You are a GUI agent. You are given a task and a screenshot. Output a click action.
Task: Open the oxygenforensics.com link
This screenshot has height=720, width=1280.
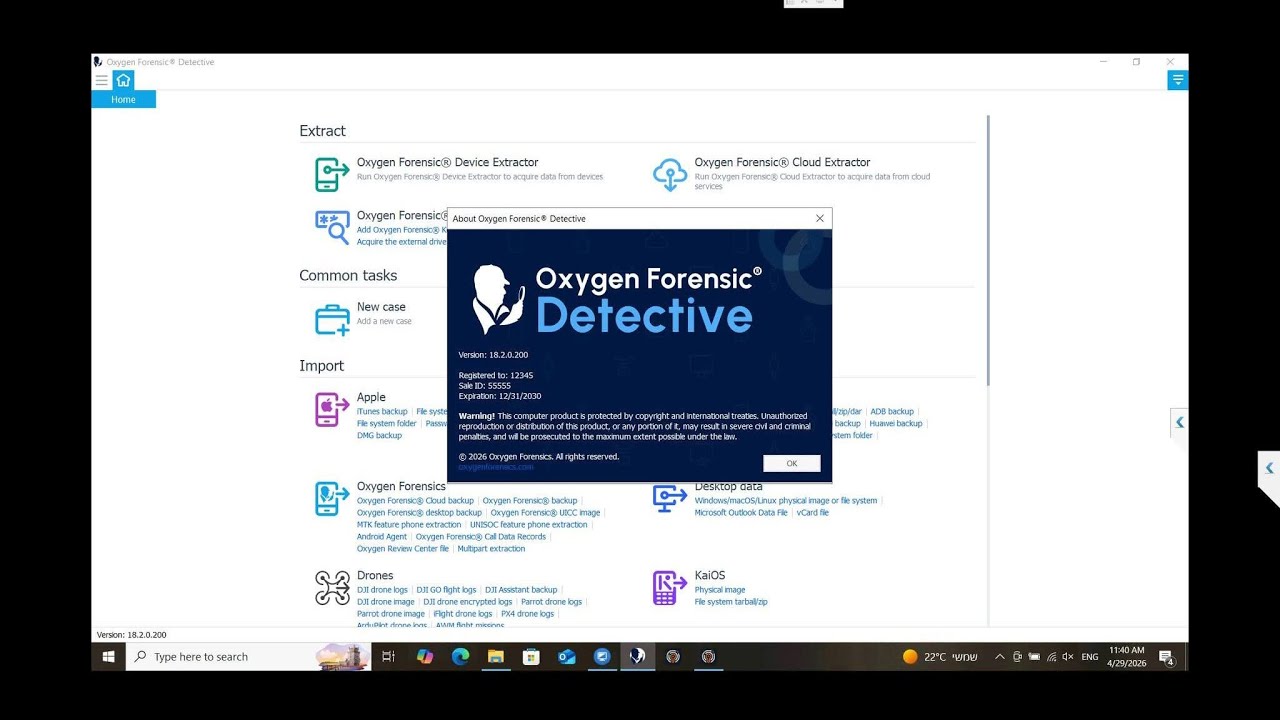click(496, 467)
